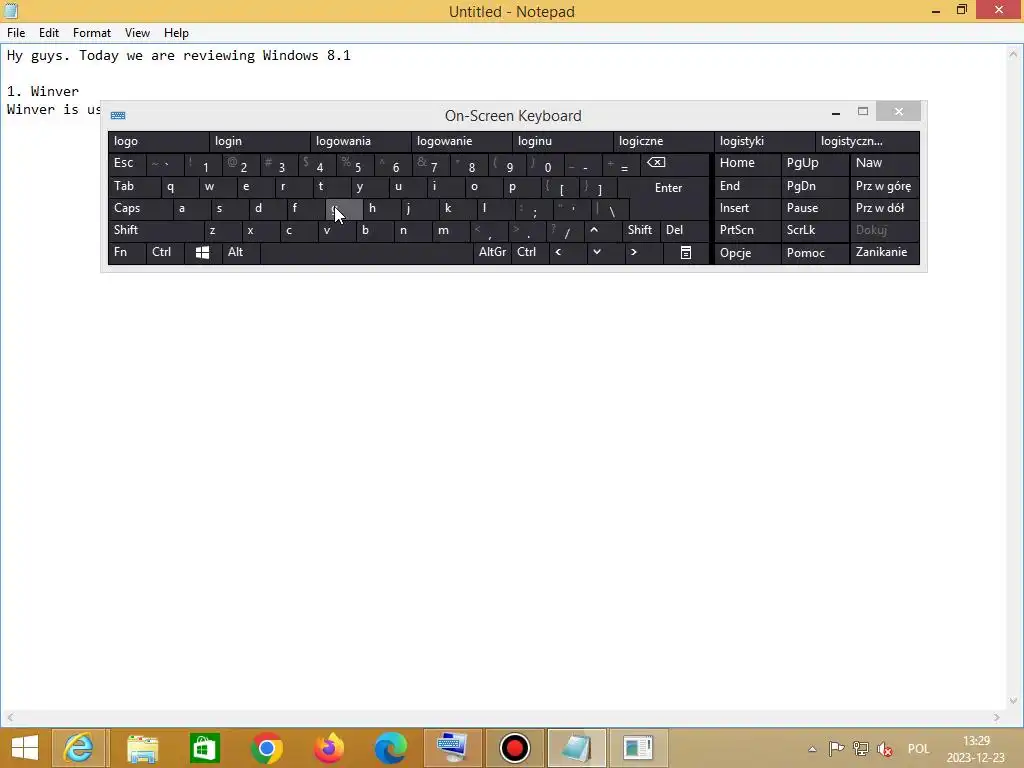Tap the Naw key on keyboard
The width and height of the screenshot is (1024, 768).
pyautogui.click(x=884, y=163)
